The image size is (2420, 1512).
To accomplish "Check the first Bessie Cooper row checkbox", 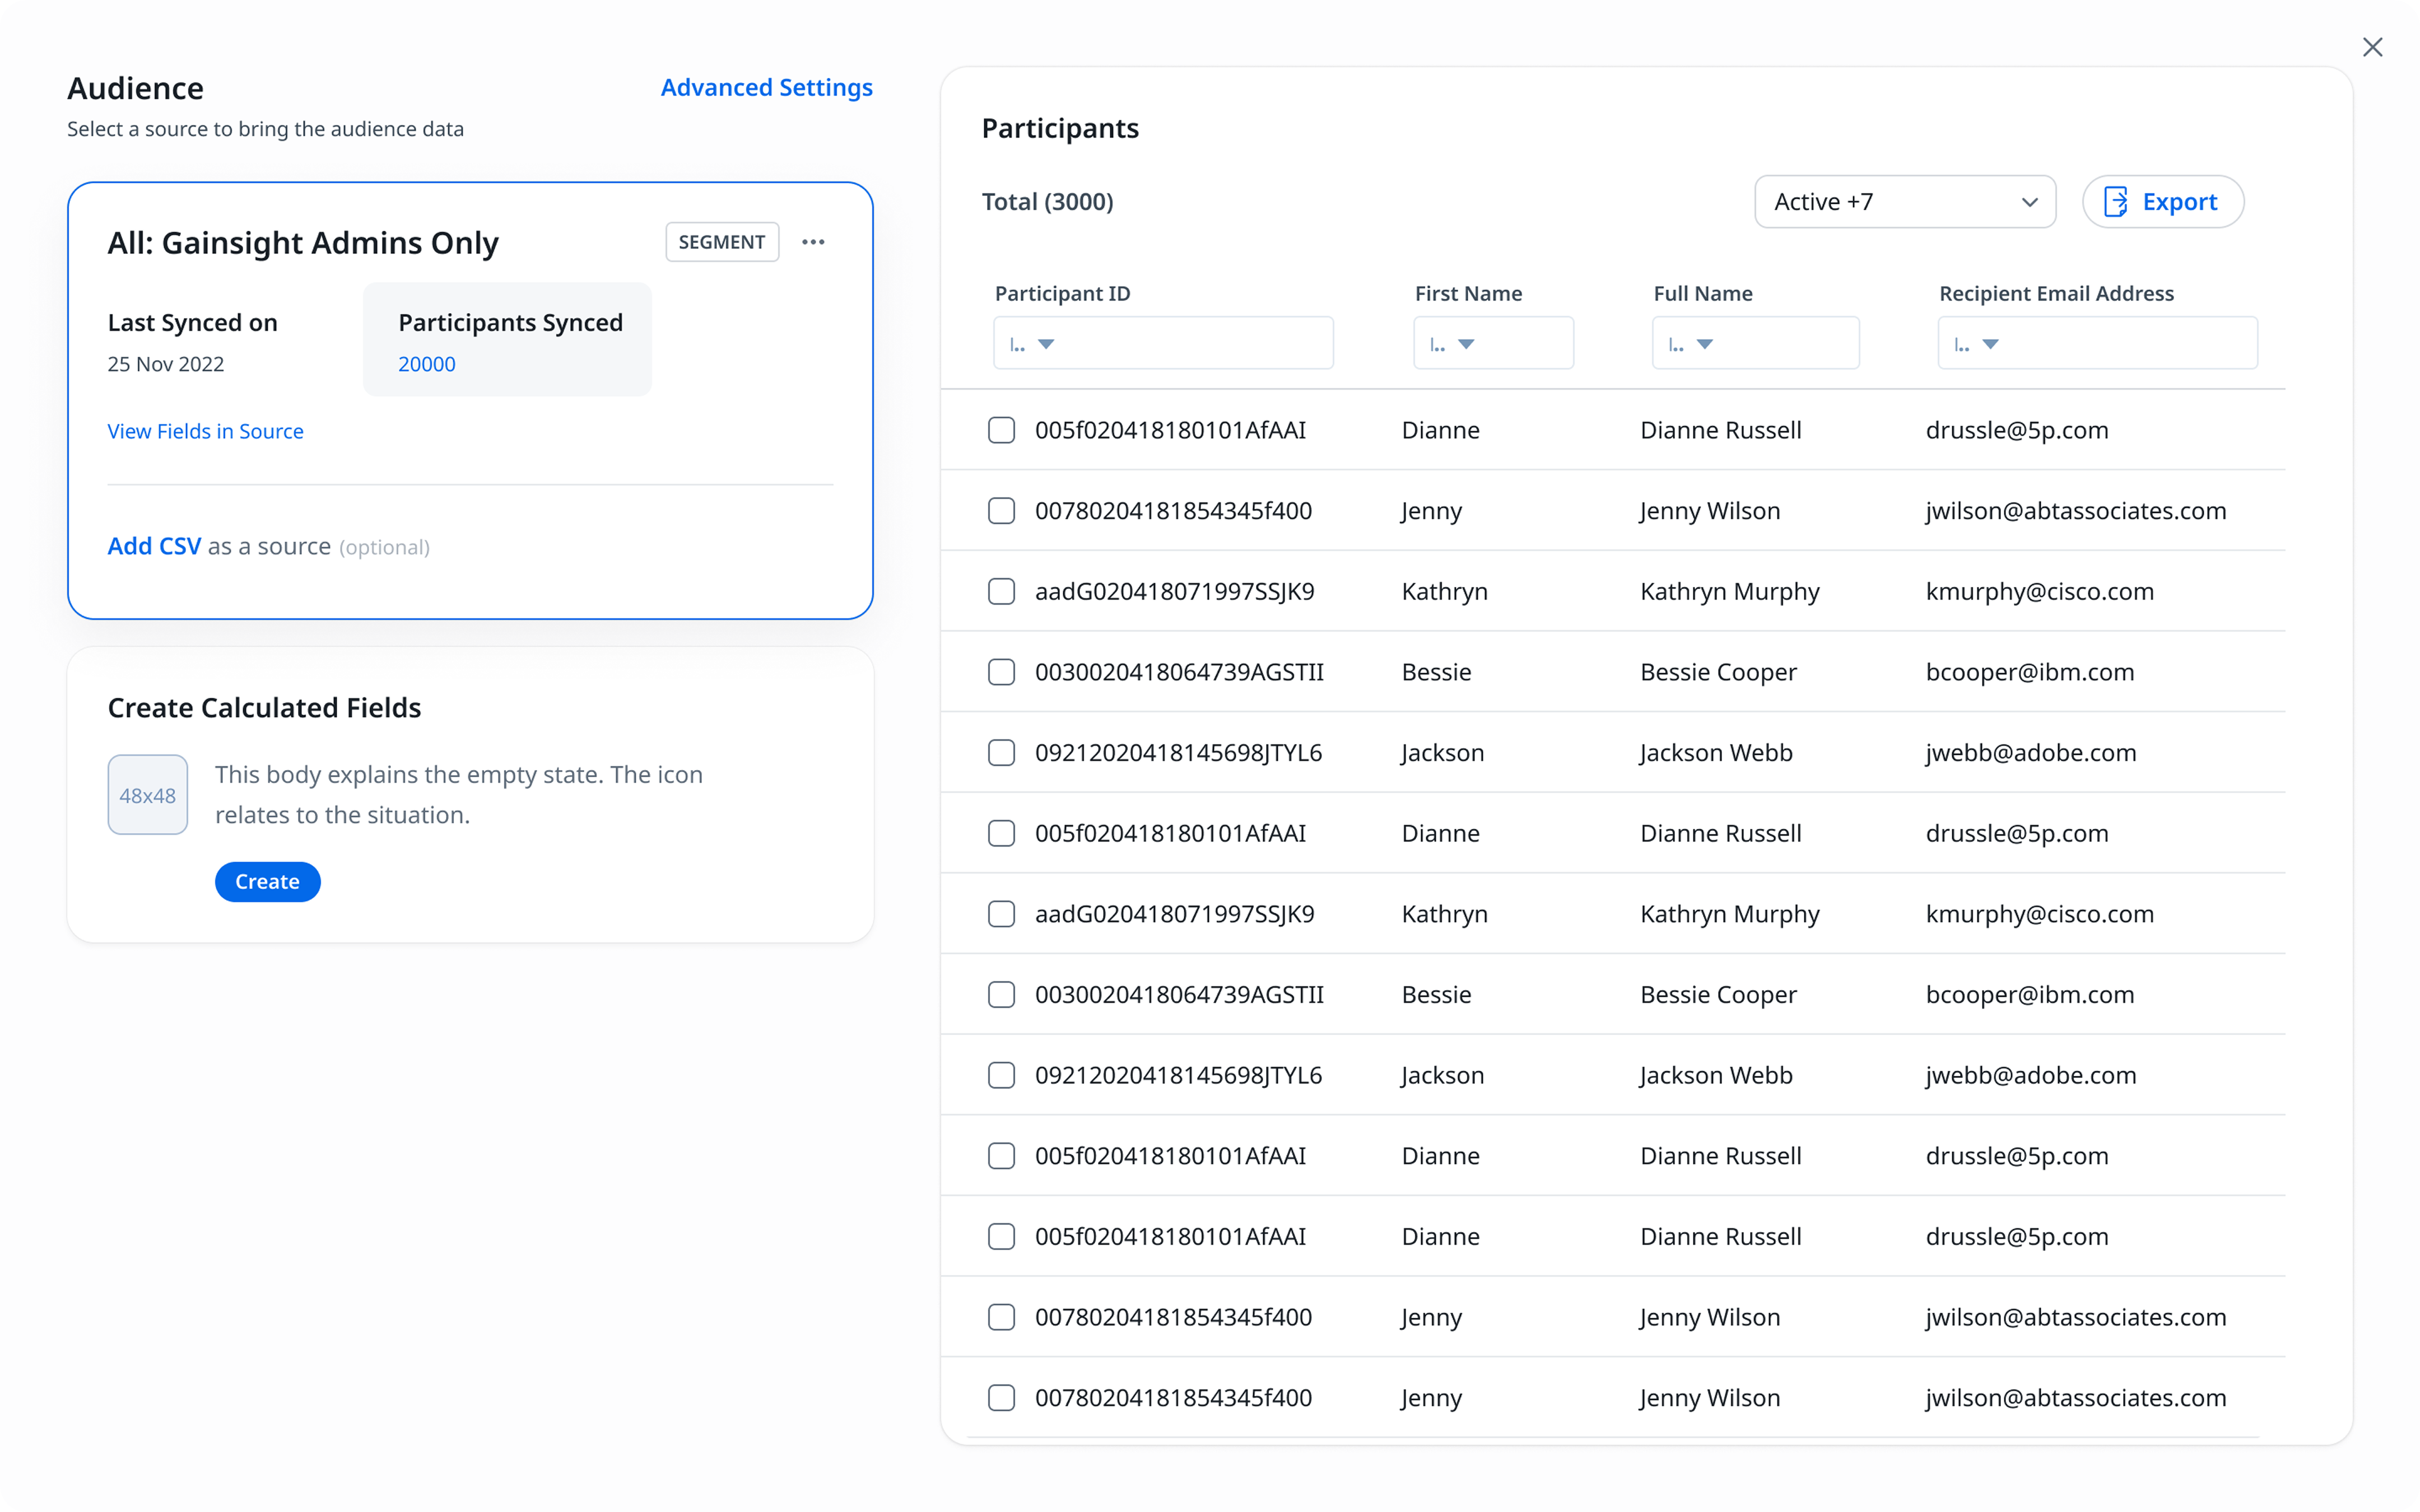I will click(1001, 672).
